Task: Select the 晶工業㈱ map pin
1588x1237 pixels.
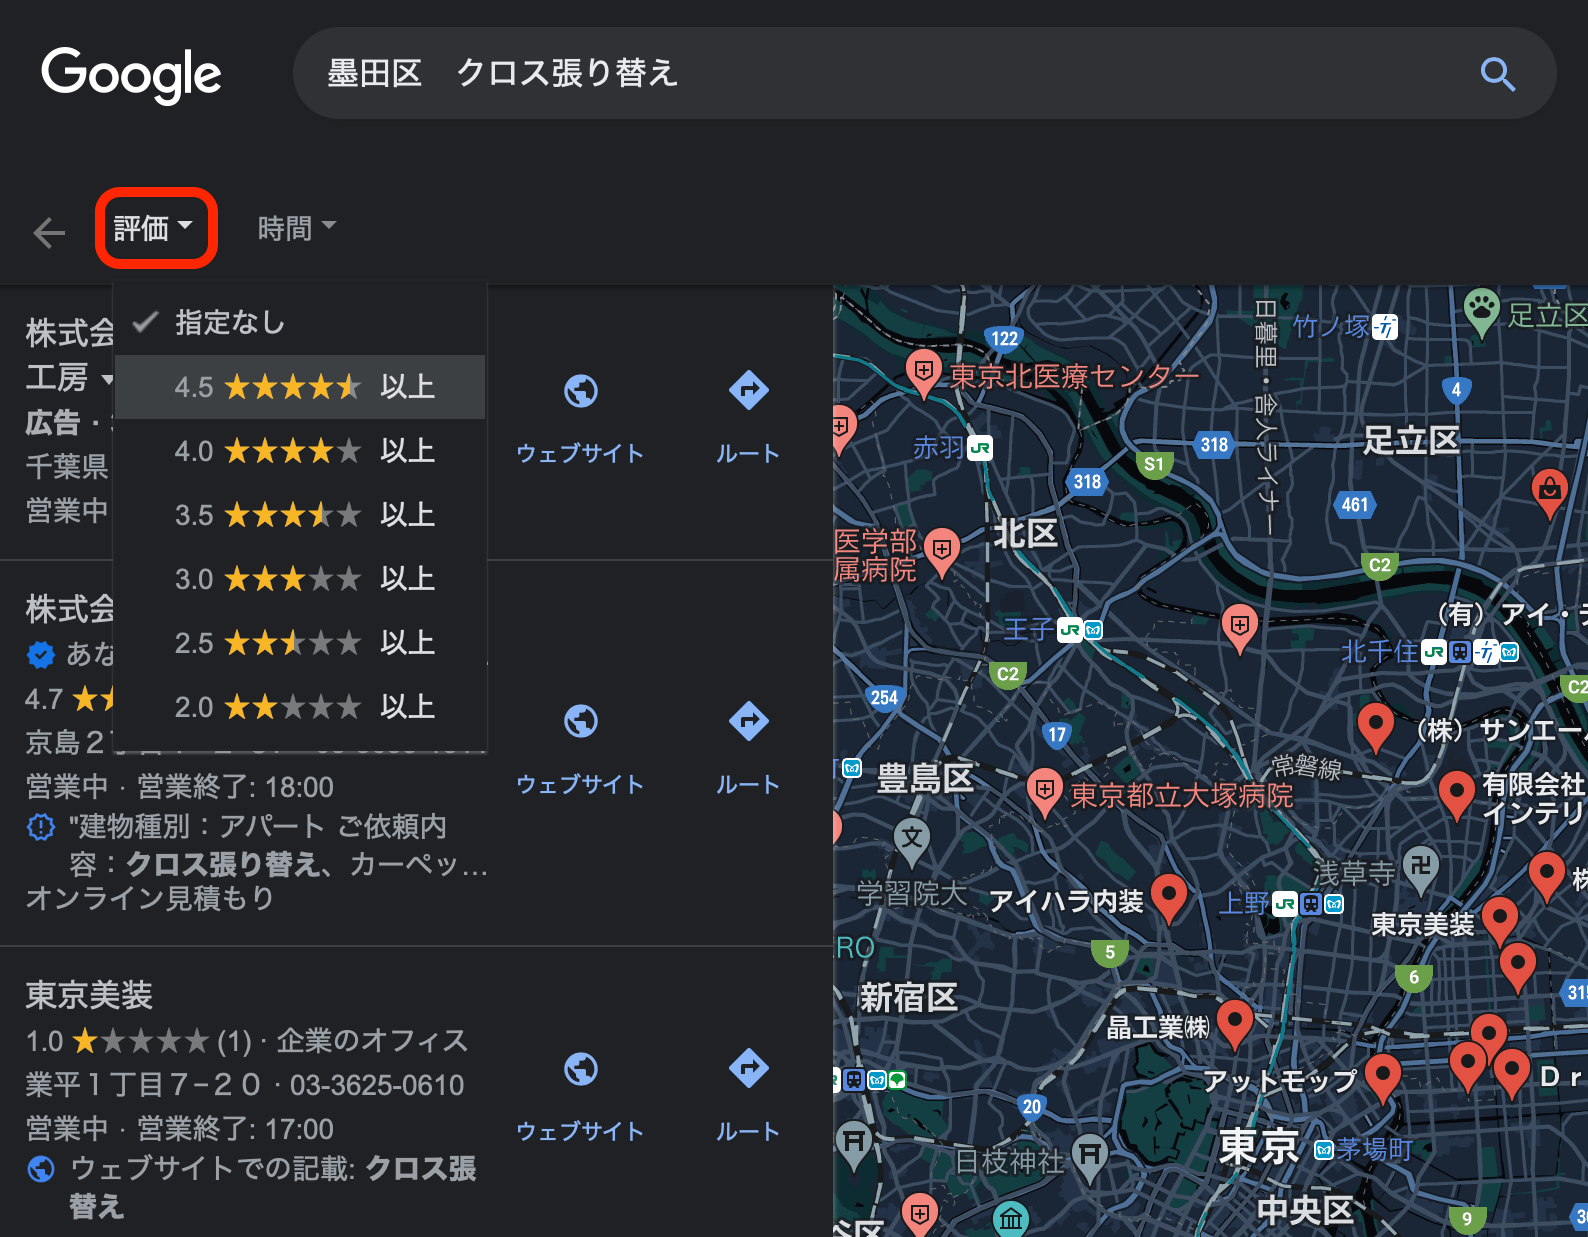Action: coord(1235,1022)
